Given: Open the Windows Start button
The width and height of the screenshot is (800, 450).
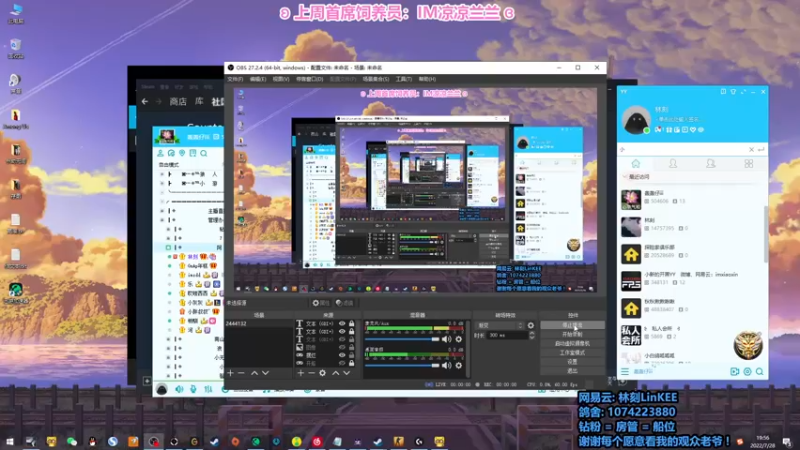Looking at the screenshot, I should (10, 441).
